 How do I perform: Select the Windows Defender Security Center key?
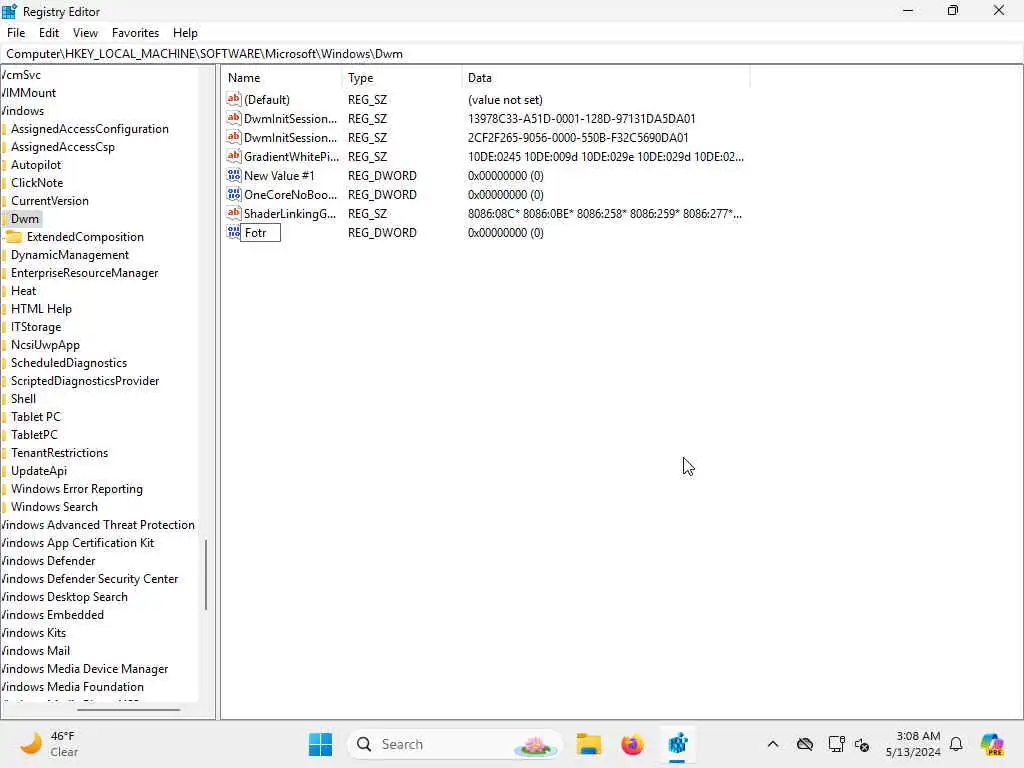coord(89,579)
